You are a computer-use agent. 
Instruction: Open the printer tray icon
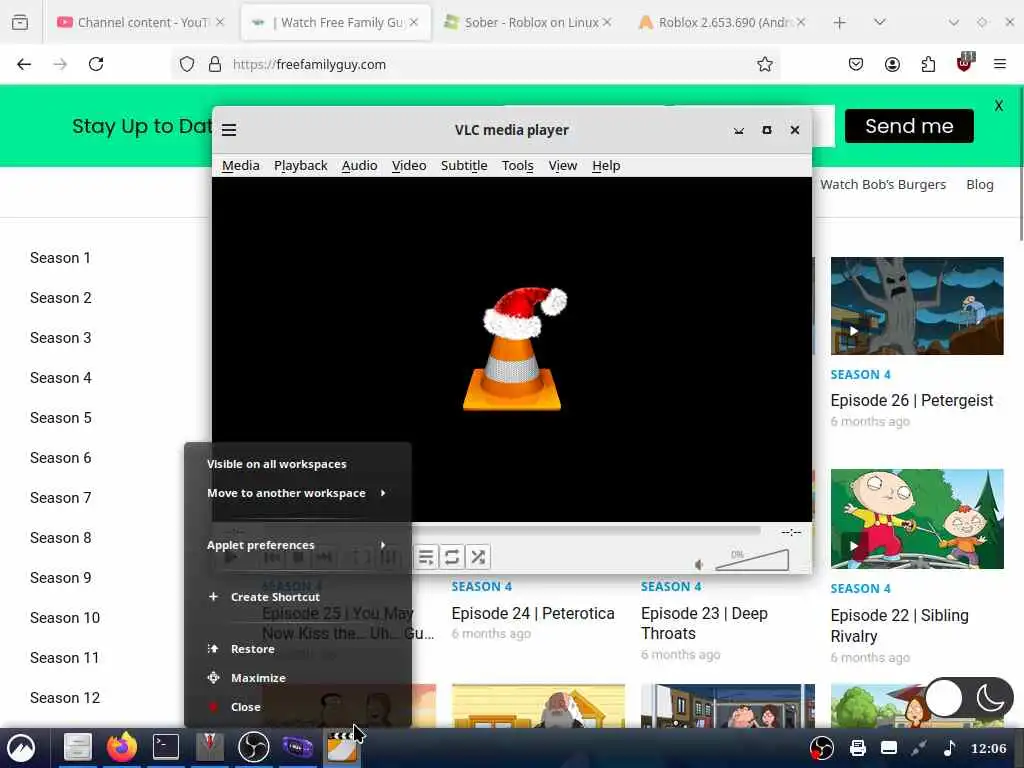857,748
